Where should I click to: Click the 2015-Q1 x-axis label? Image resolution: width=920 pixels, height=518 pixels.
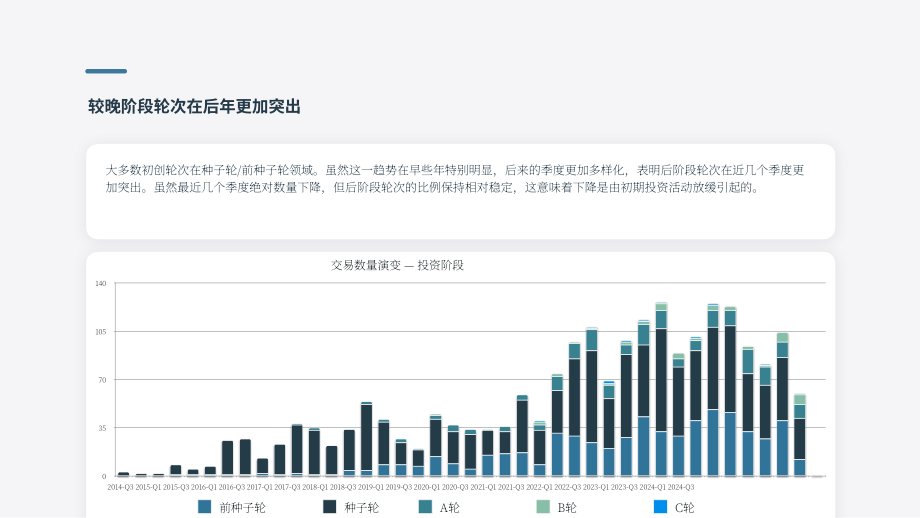[x=148, y=487]
